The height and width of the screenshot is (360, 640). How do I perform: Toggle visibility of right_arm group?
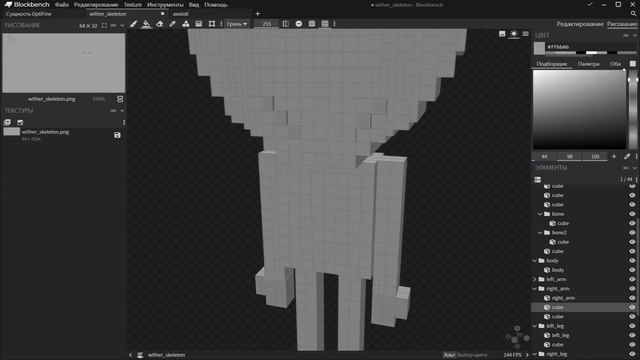pyautogui.click(x=632, y=289)
